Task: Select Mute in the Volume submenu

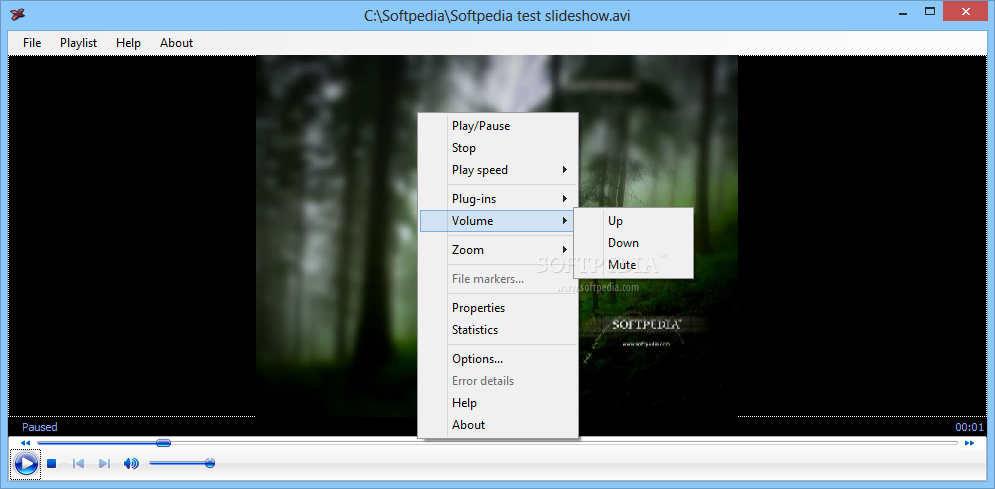Action: [633, 264]
